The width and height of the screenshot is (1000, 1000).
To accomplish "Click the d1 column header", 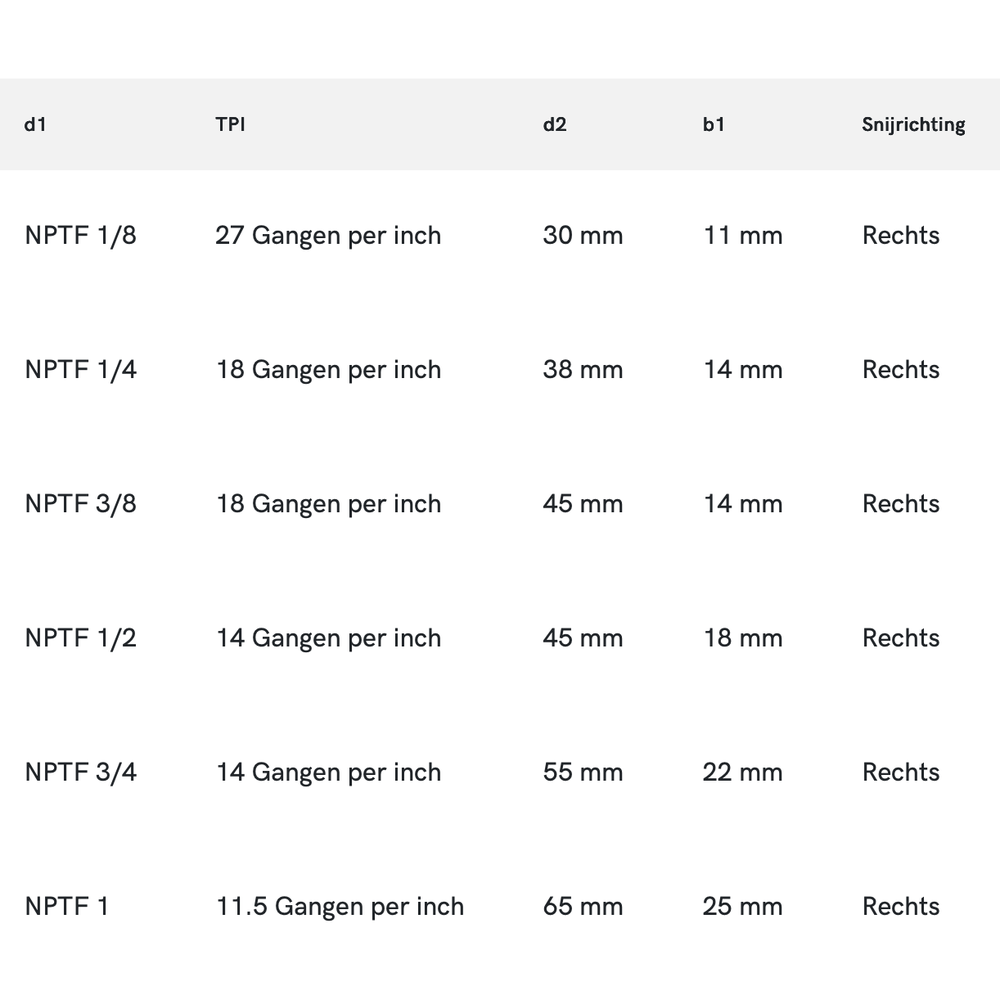I will coord(35,125).
